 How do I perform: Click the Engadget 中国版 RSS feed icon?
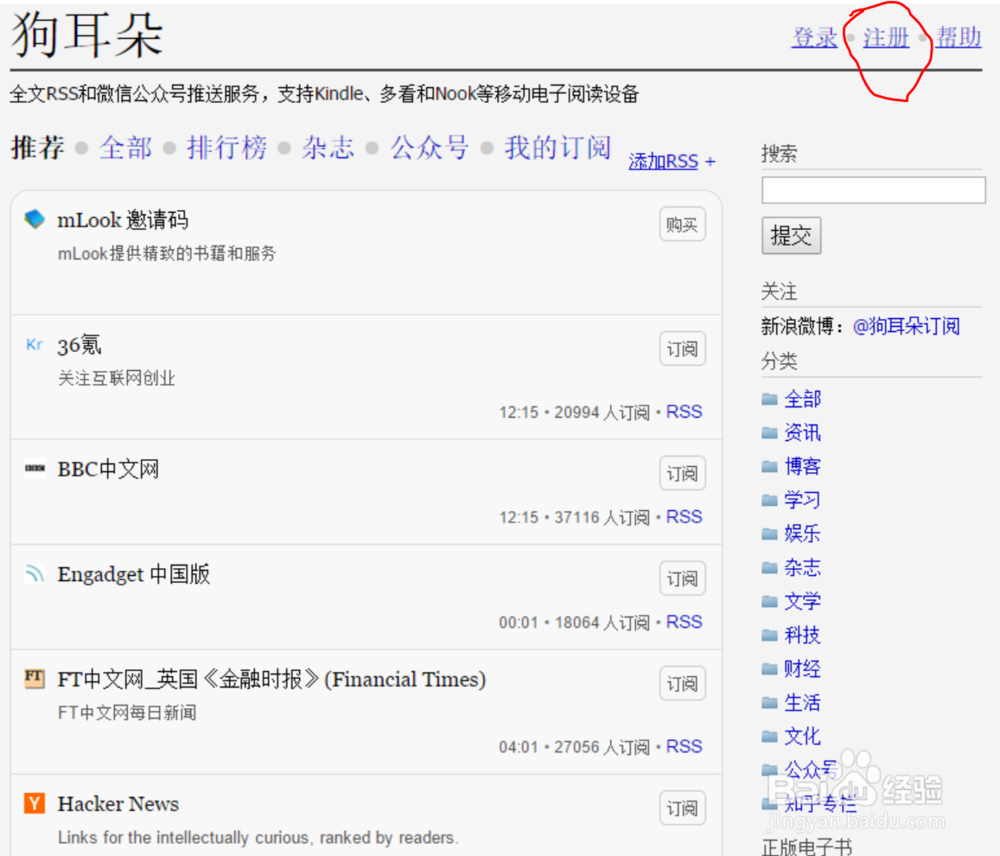click(34, 573)
